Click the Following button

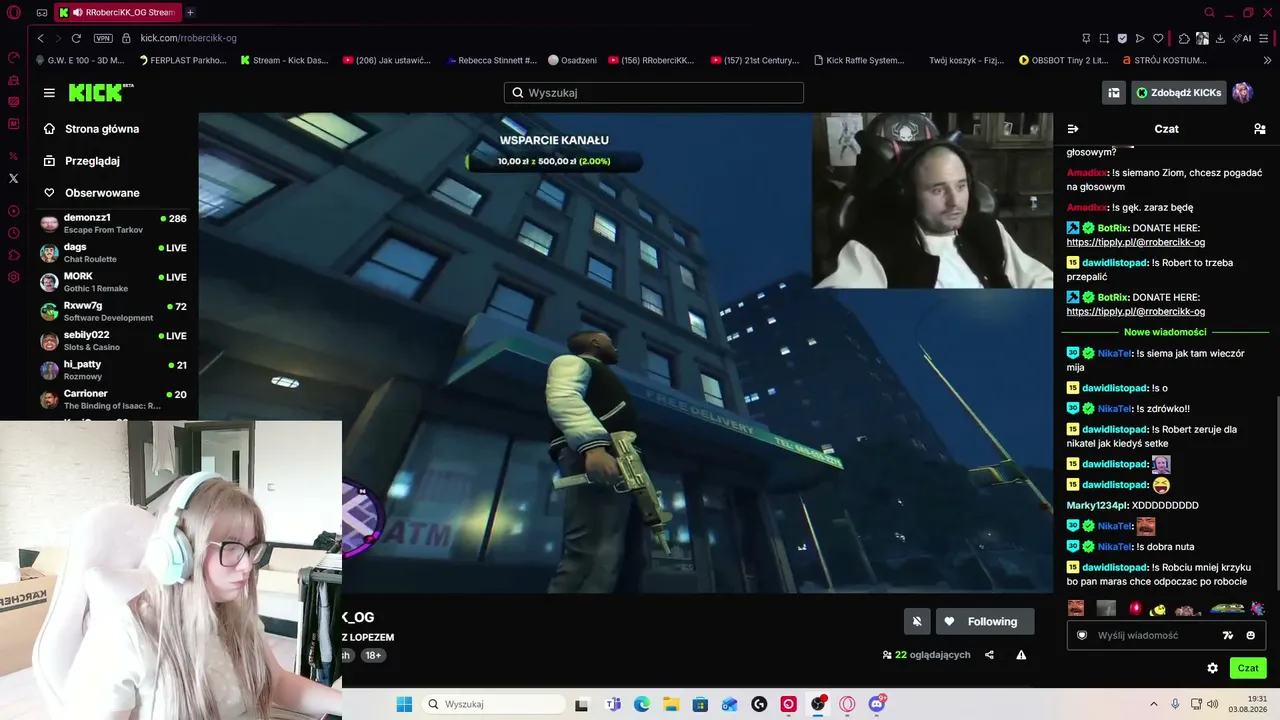(985, 621)
